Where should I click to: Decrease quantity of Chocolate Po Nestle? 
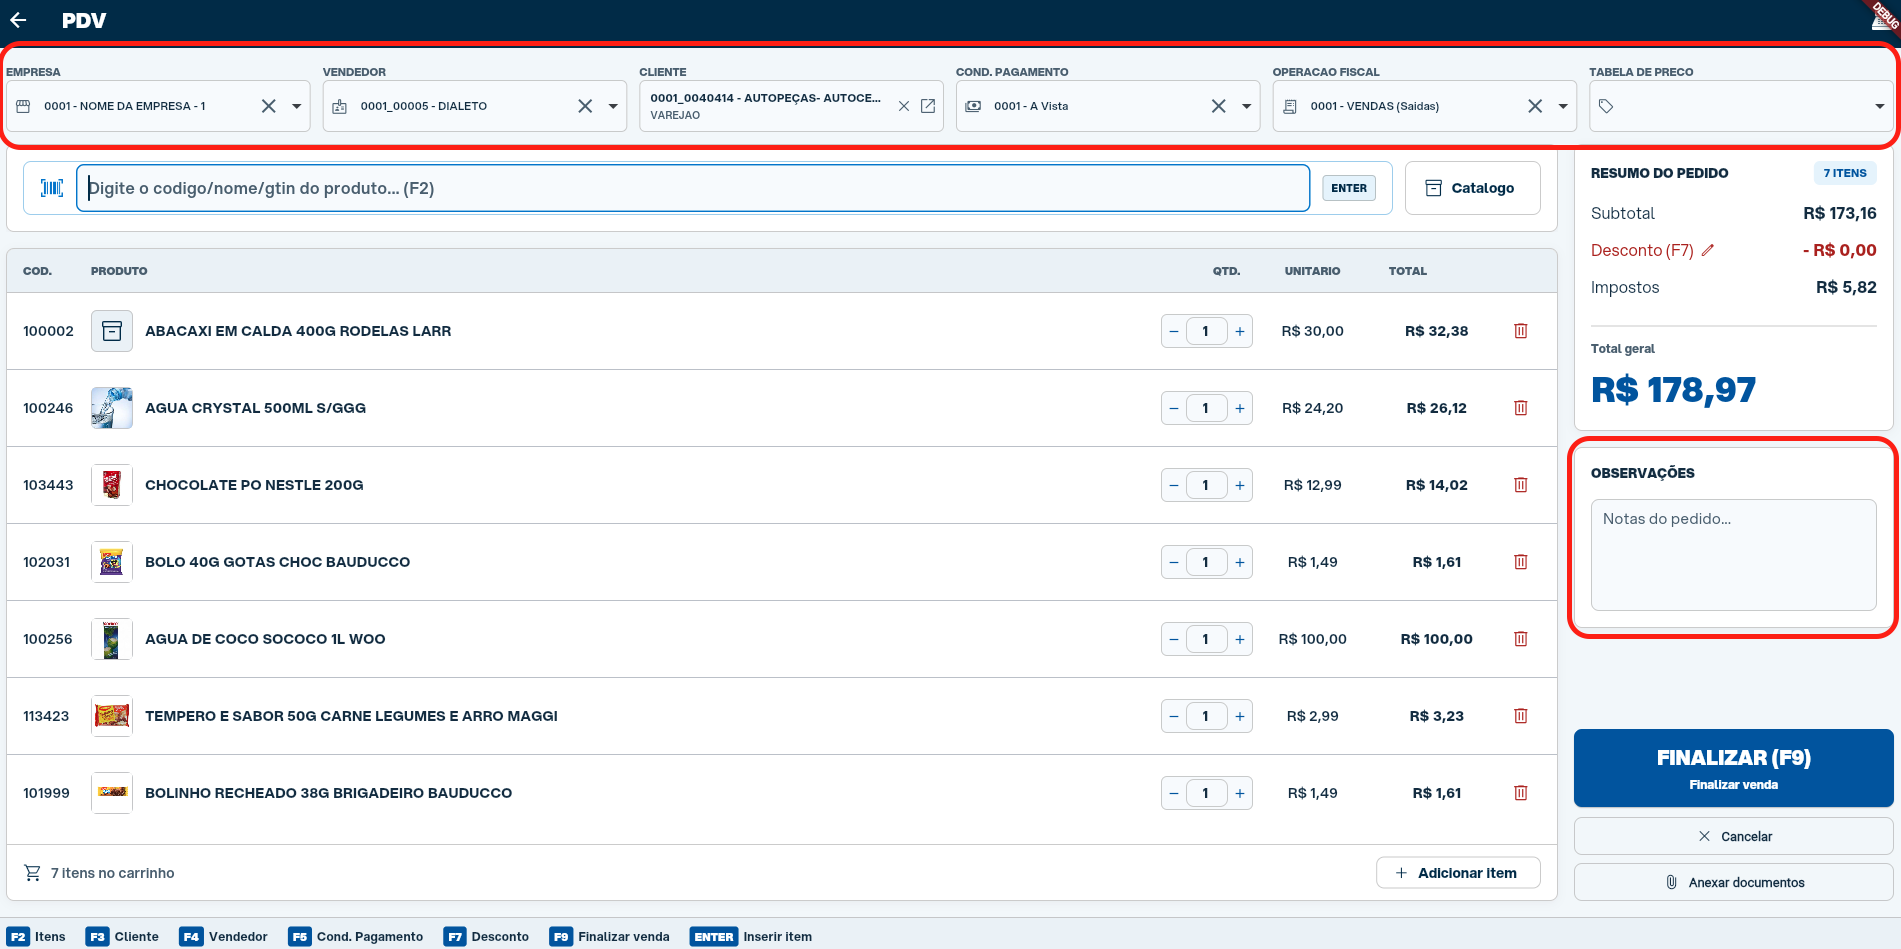[1174, 485]
